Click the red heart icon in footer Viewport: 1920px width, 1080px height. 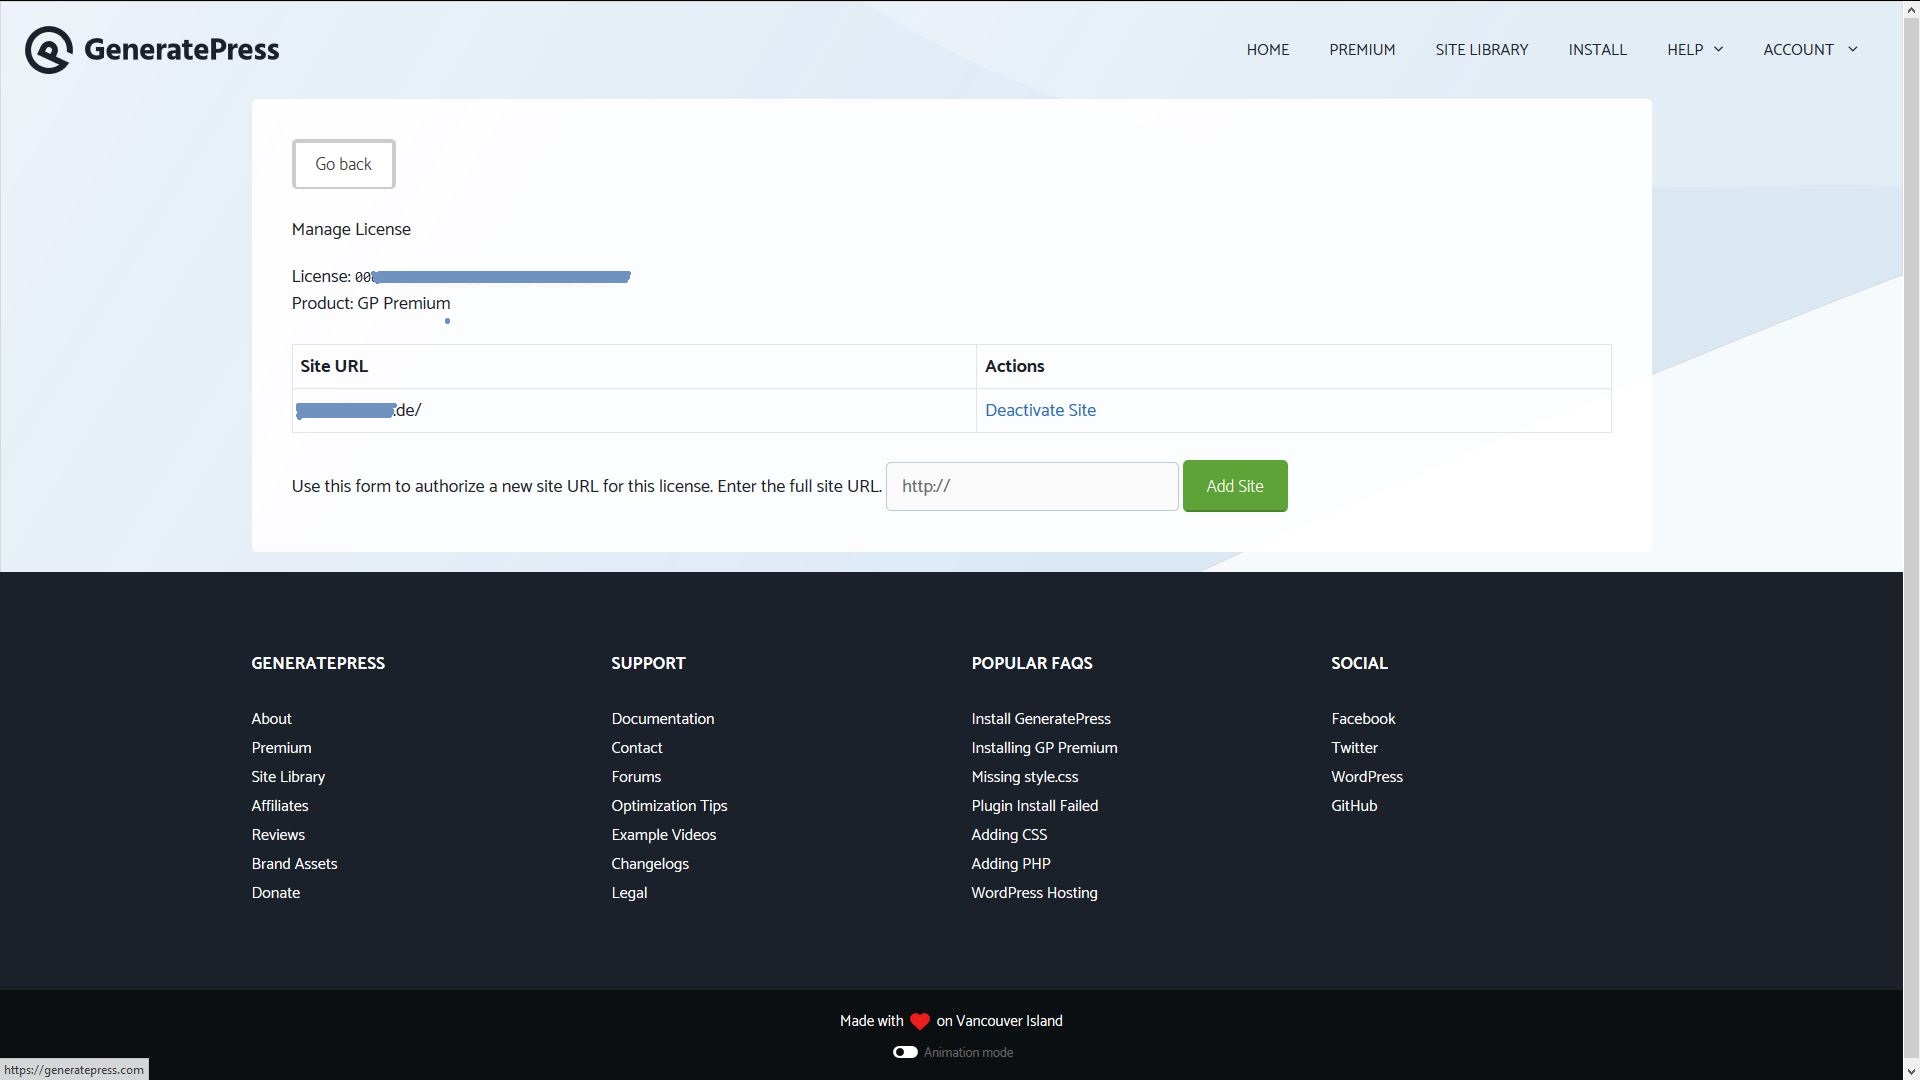919,1021
